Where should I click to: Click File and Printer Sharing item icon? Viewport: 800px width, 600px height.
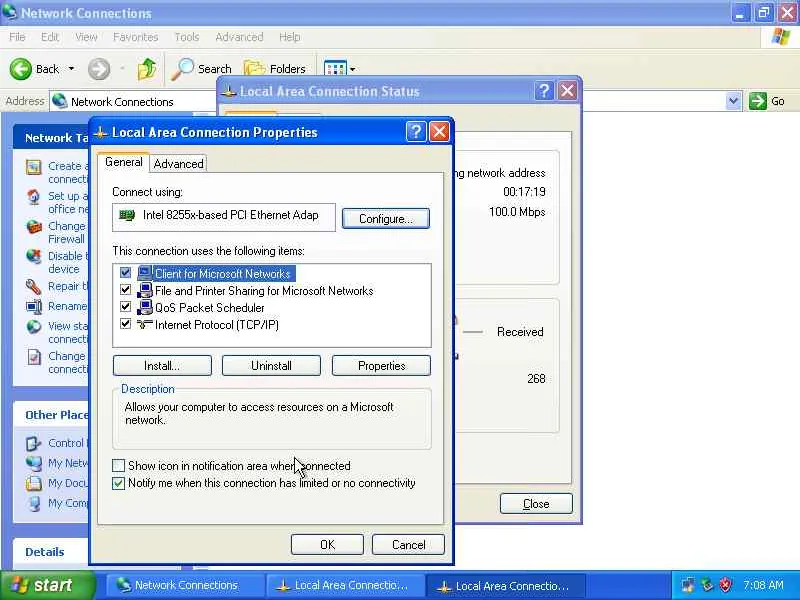pyautogui.click(x=145, y=290)
